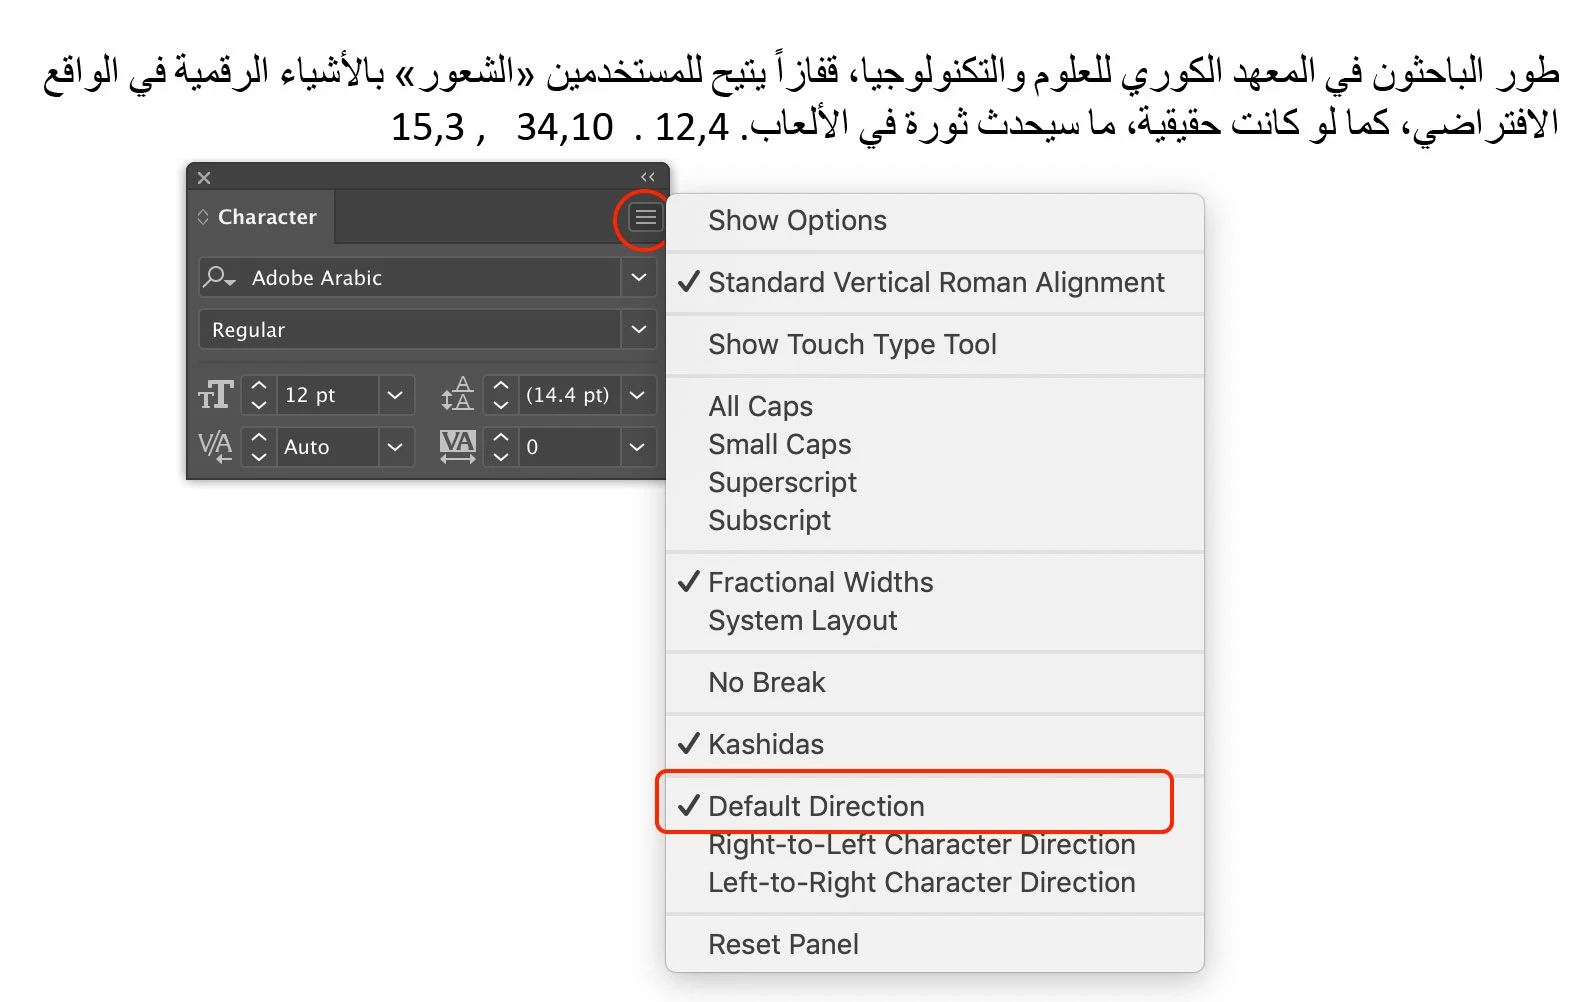Choose Reset Panel from the menu
The height and width of the screenshot is (1002, 1576).
[934, 944]
